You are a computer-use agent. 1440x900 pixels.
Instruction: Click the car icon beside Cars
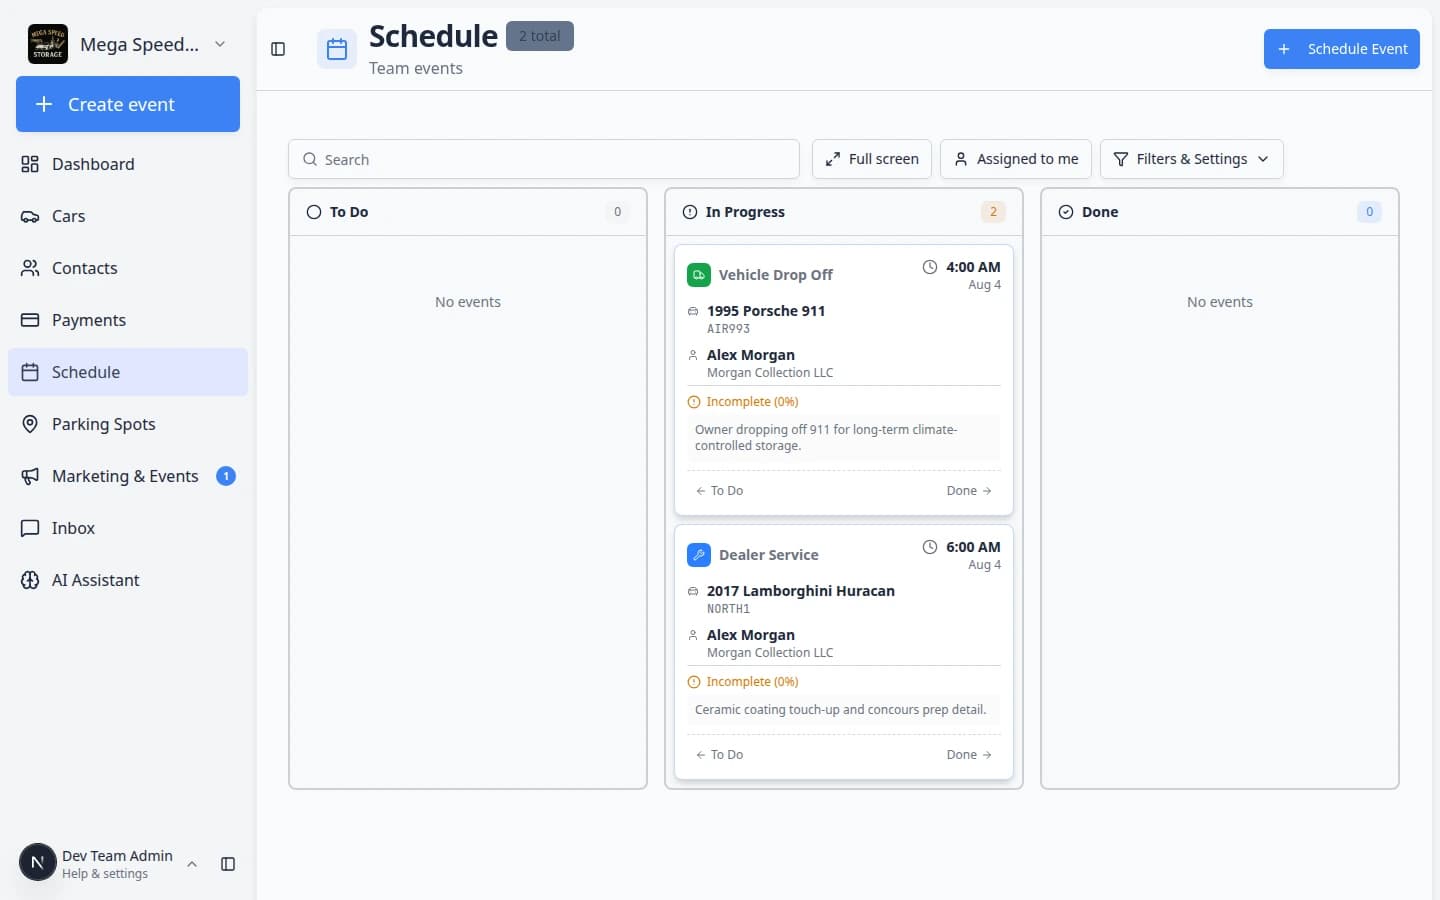[30, 216]
